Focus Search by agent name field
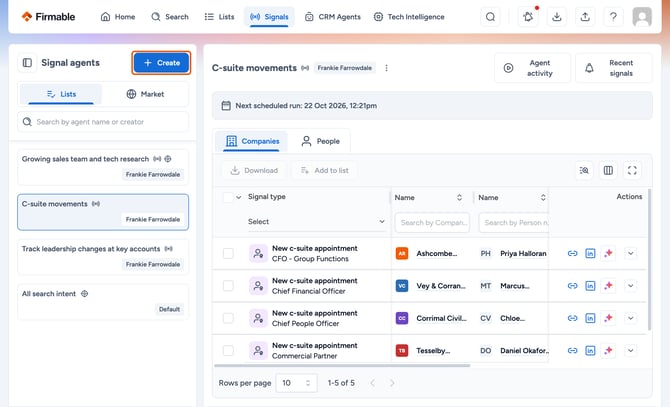Viewport: 670px width, 407px height. coord(103,122)
